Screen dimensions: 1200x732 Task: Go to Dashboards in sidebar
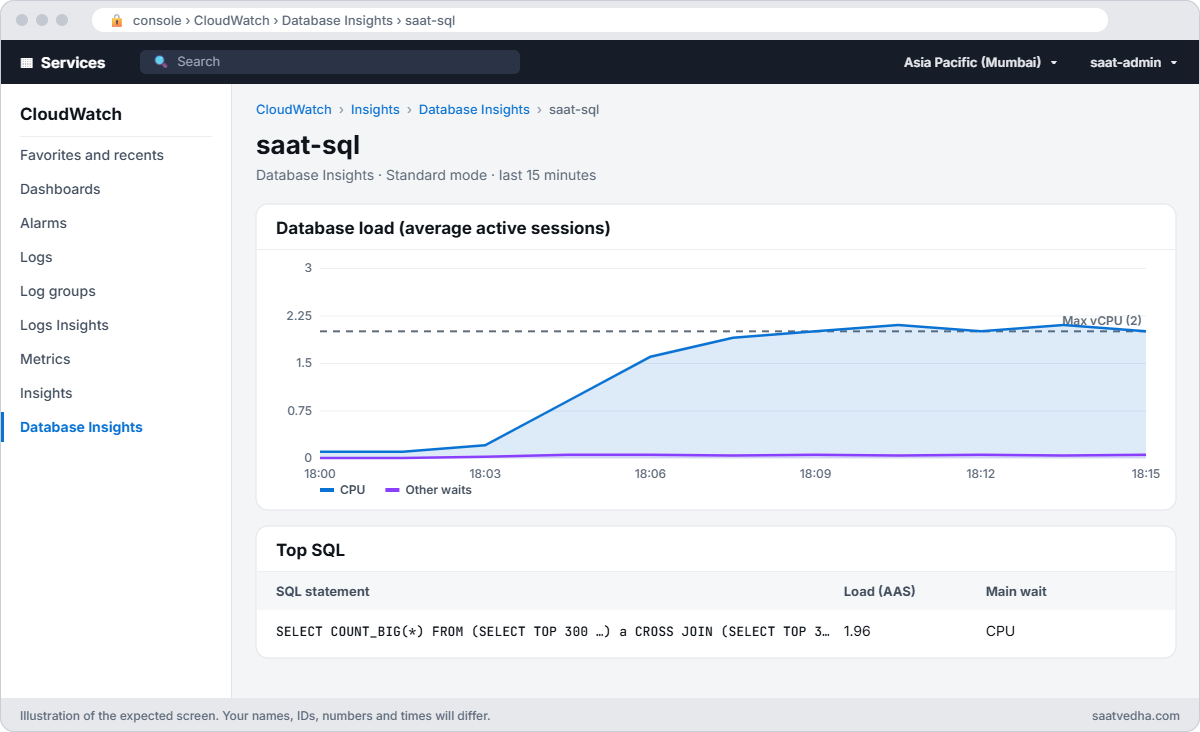pos(60,189)
